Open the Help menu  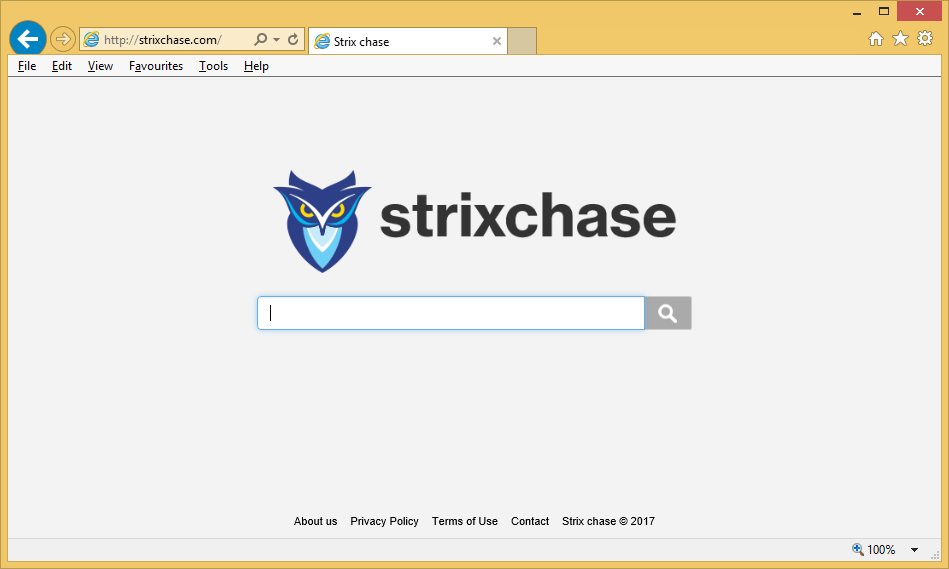point(256,66)
